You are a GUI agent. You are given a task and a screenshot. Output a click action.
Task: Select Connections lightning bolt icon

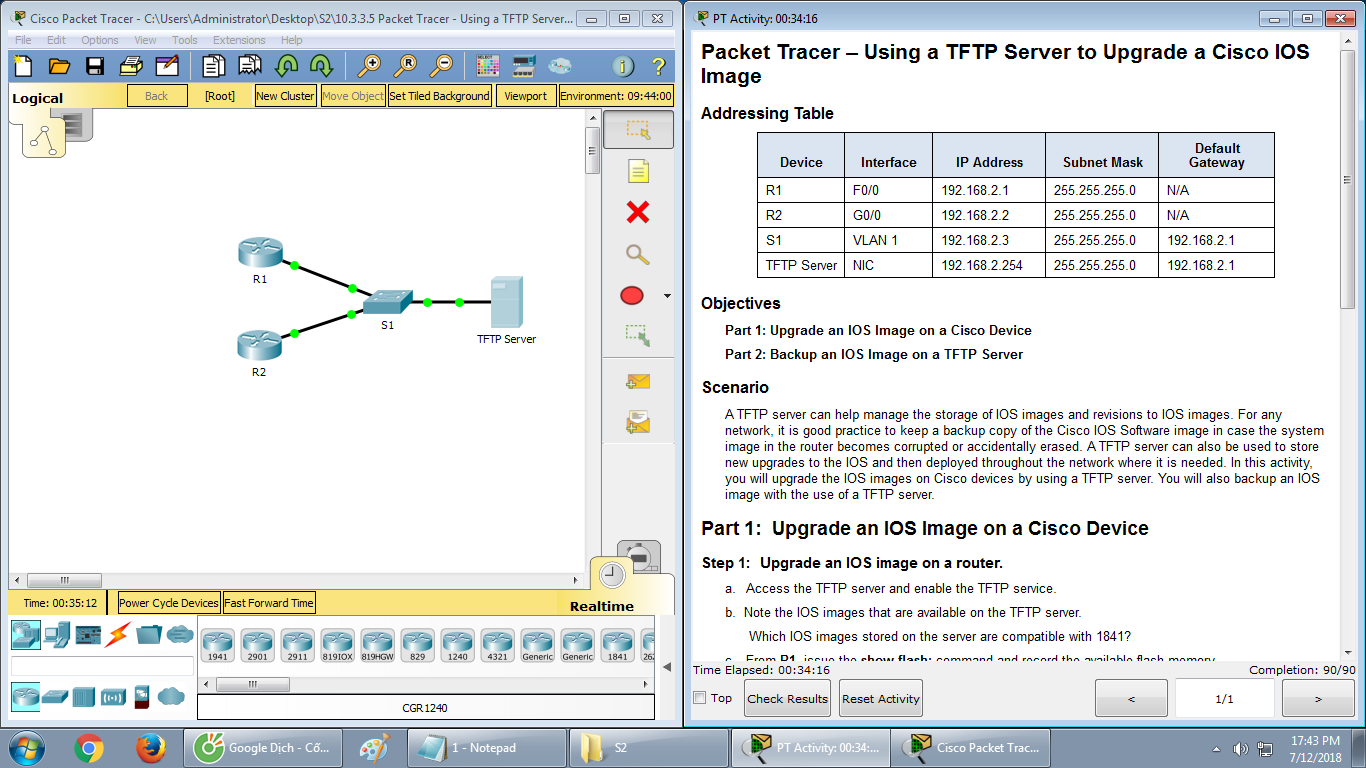pos(118,634)
